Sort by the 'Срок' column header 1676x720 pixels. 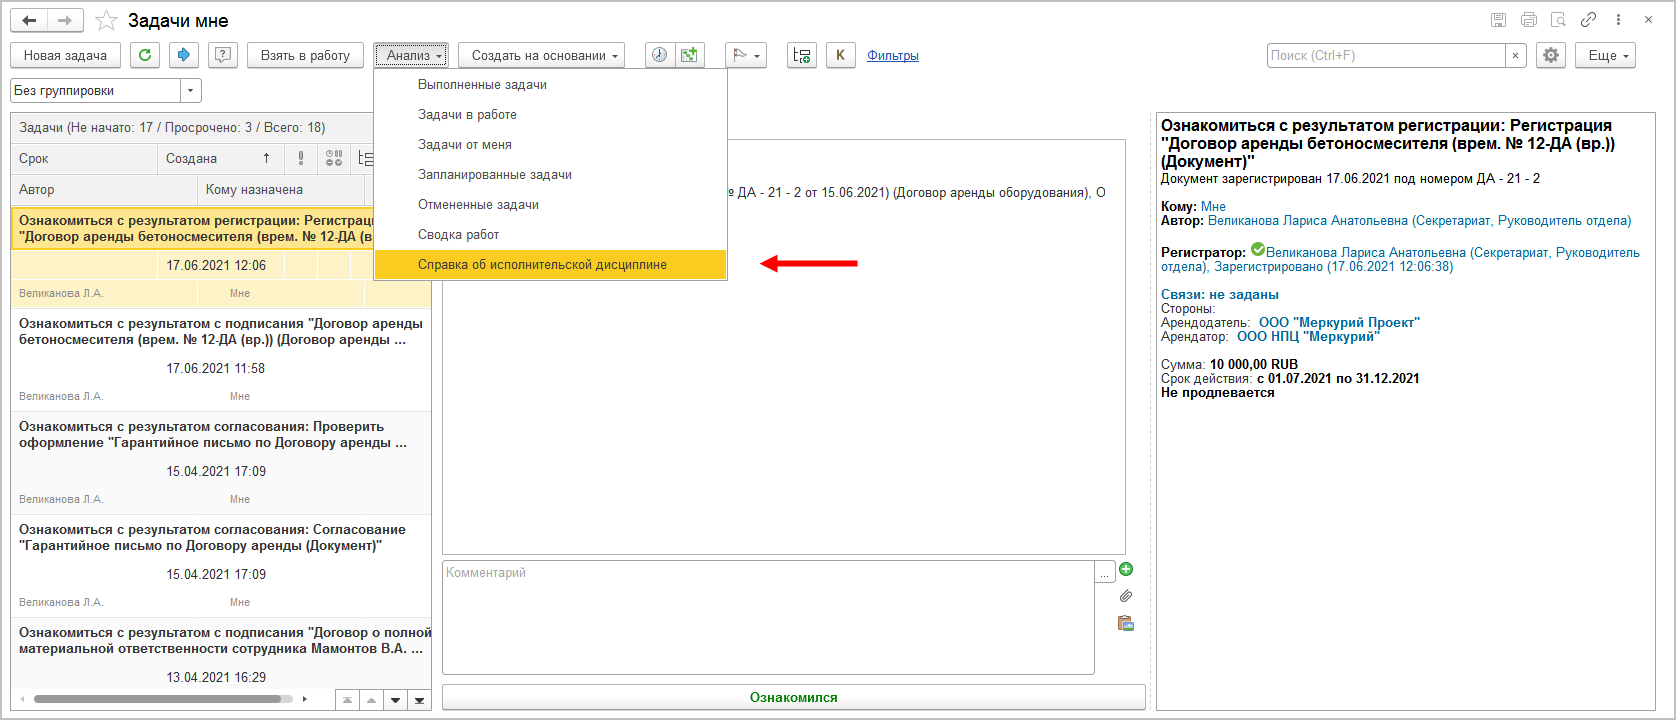84,158
